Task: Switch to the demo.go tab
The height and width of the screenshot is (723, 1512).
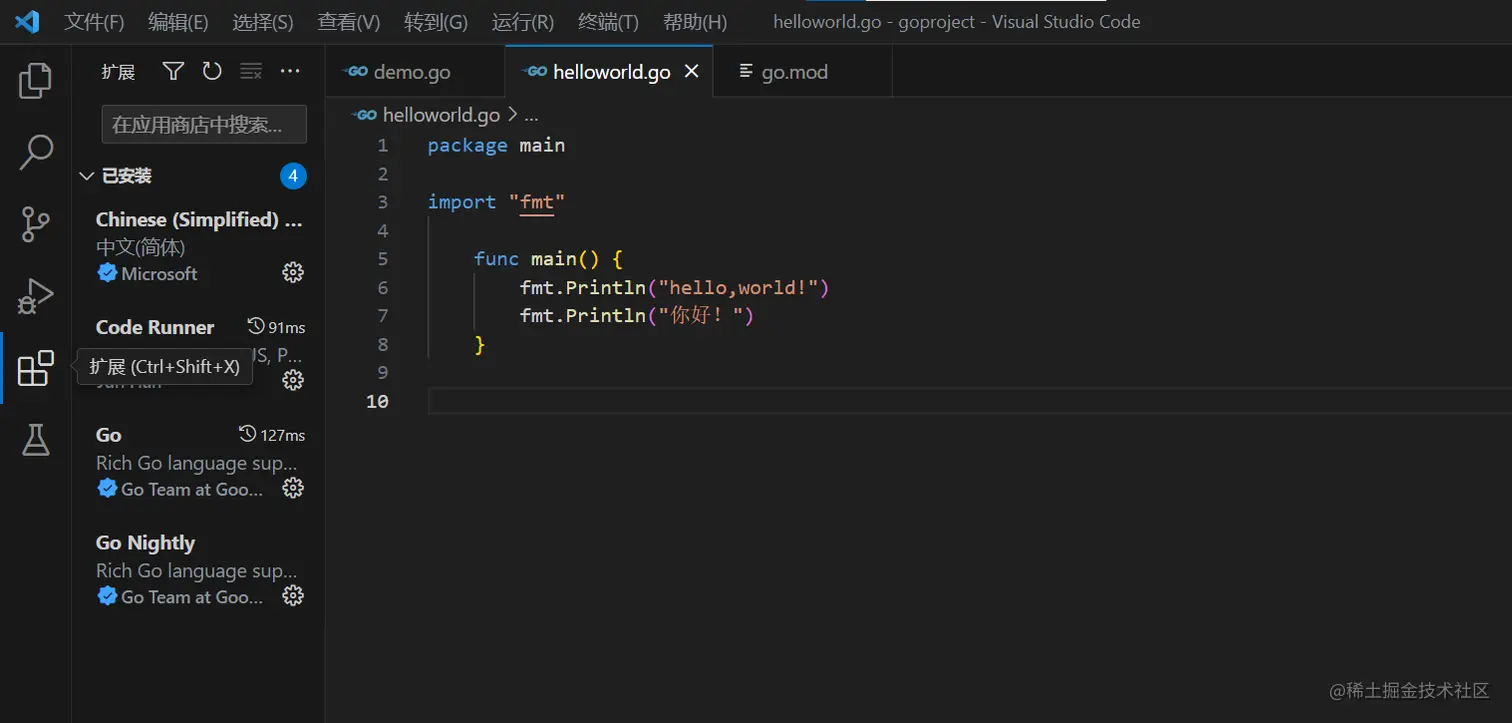Action: (x=415, y=72)
